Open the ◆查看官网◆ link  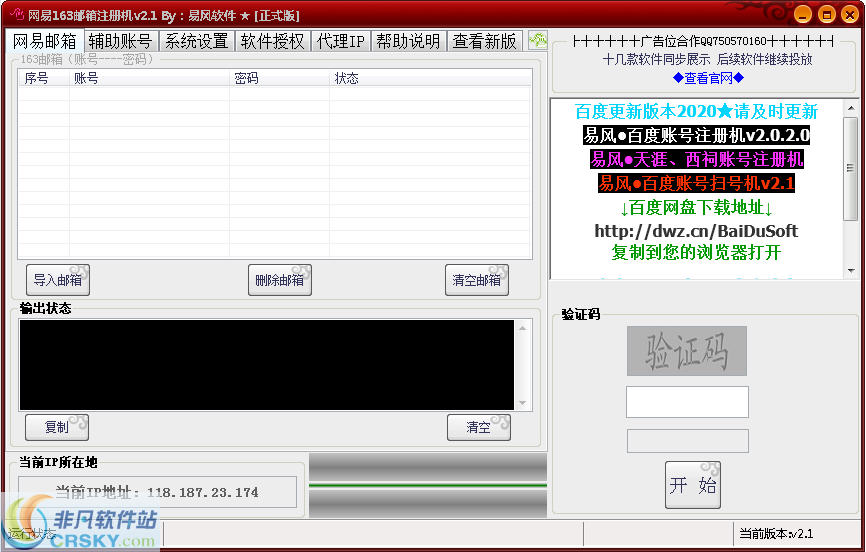point(709,78)
